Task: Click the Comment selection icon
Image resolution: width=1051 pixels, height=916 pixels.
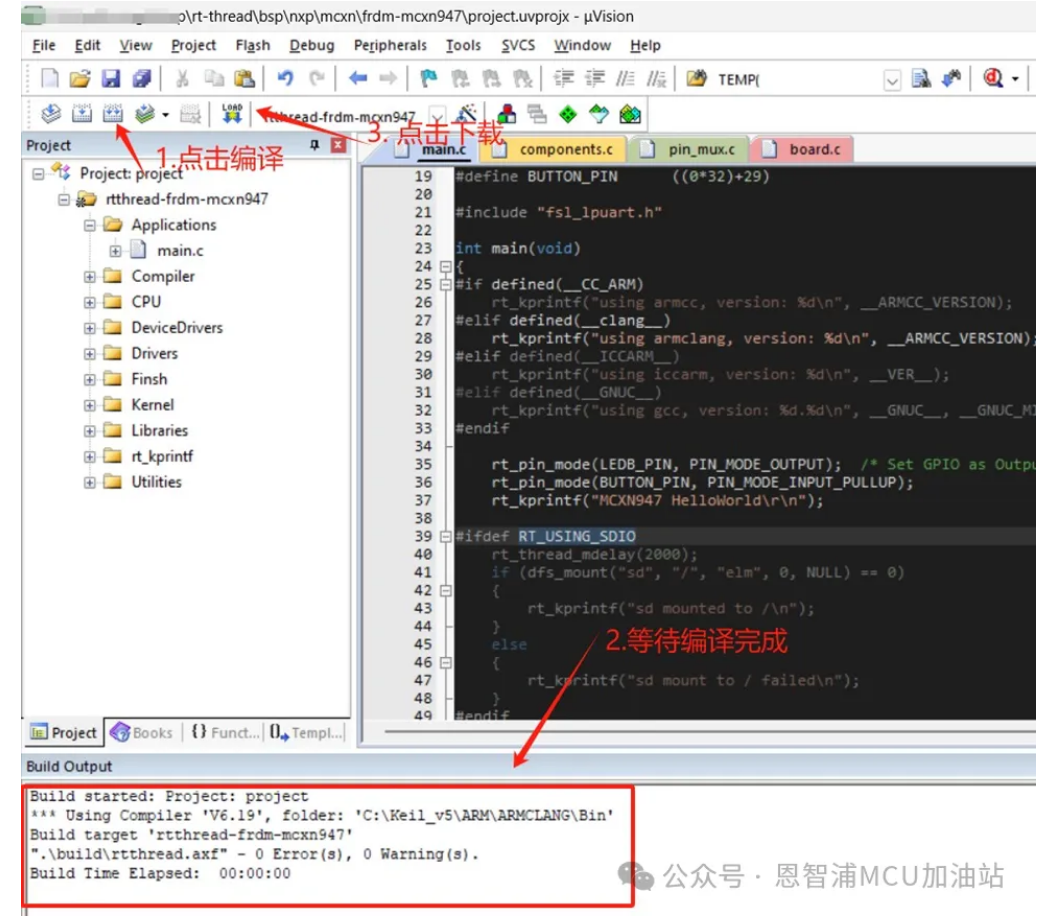Action: (625, 79)
